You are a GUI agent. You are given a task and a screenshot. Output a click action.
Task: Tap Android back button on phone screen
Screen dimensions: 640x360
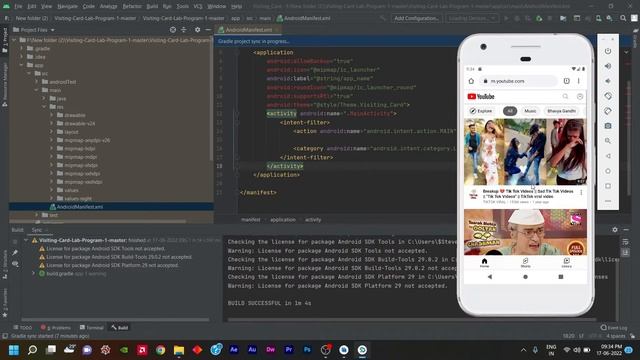[490, 277]
